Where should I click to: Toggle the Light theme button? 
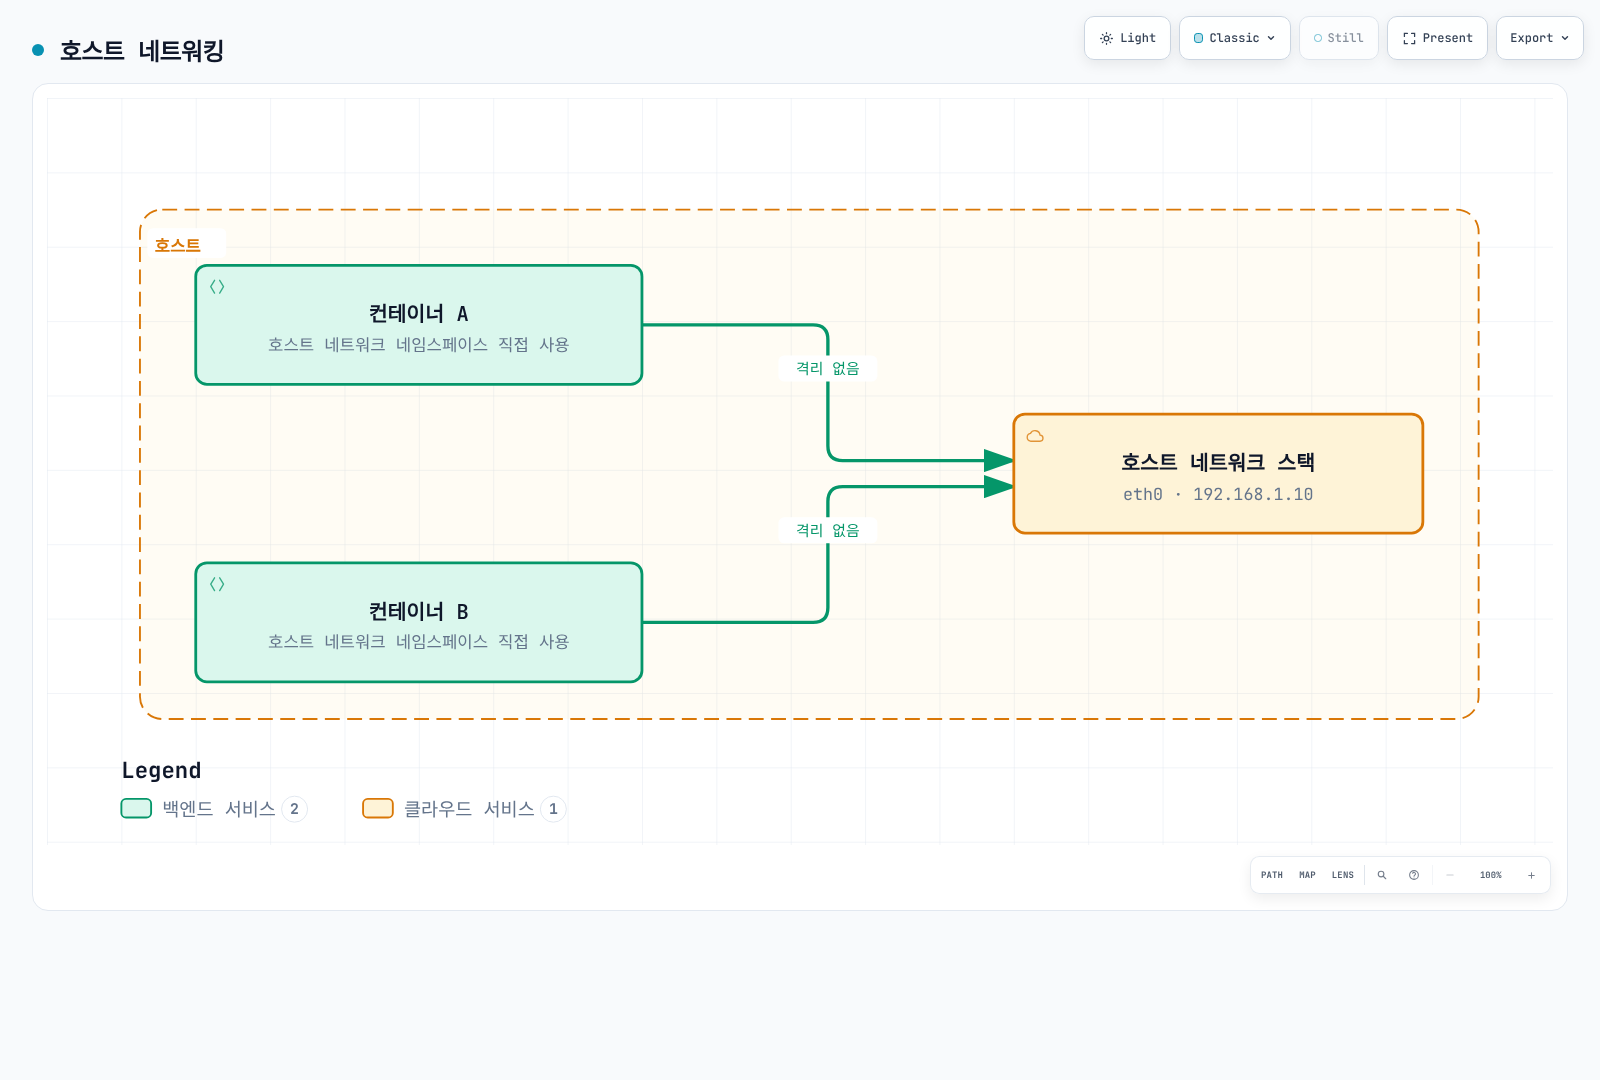[1127, 38]
